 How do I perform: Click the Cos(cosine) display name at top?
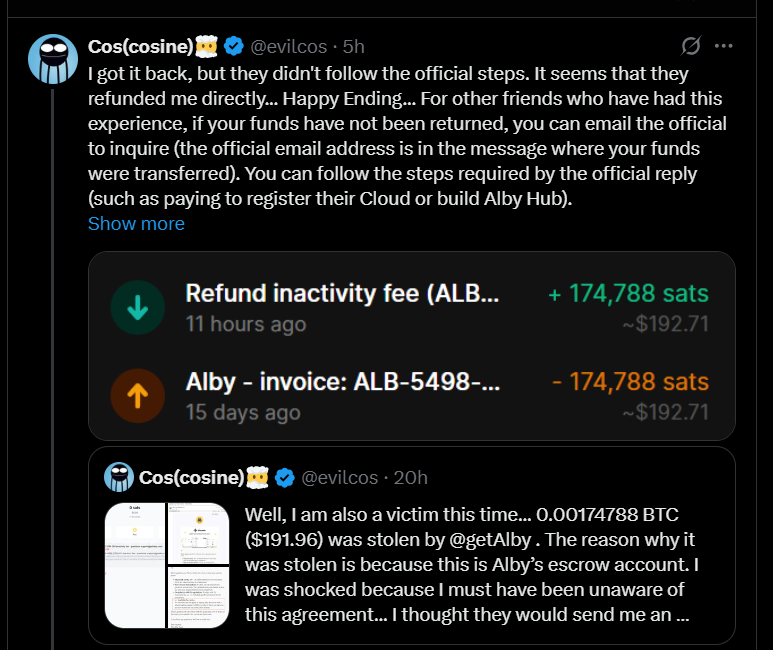(x=141, y=46)
